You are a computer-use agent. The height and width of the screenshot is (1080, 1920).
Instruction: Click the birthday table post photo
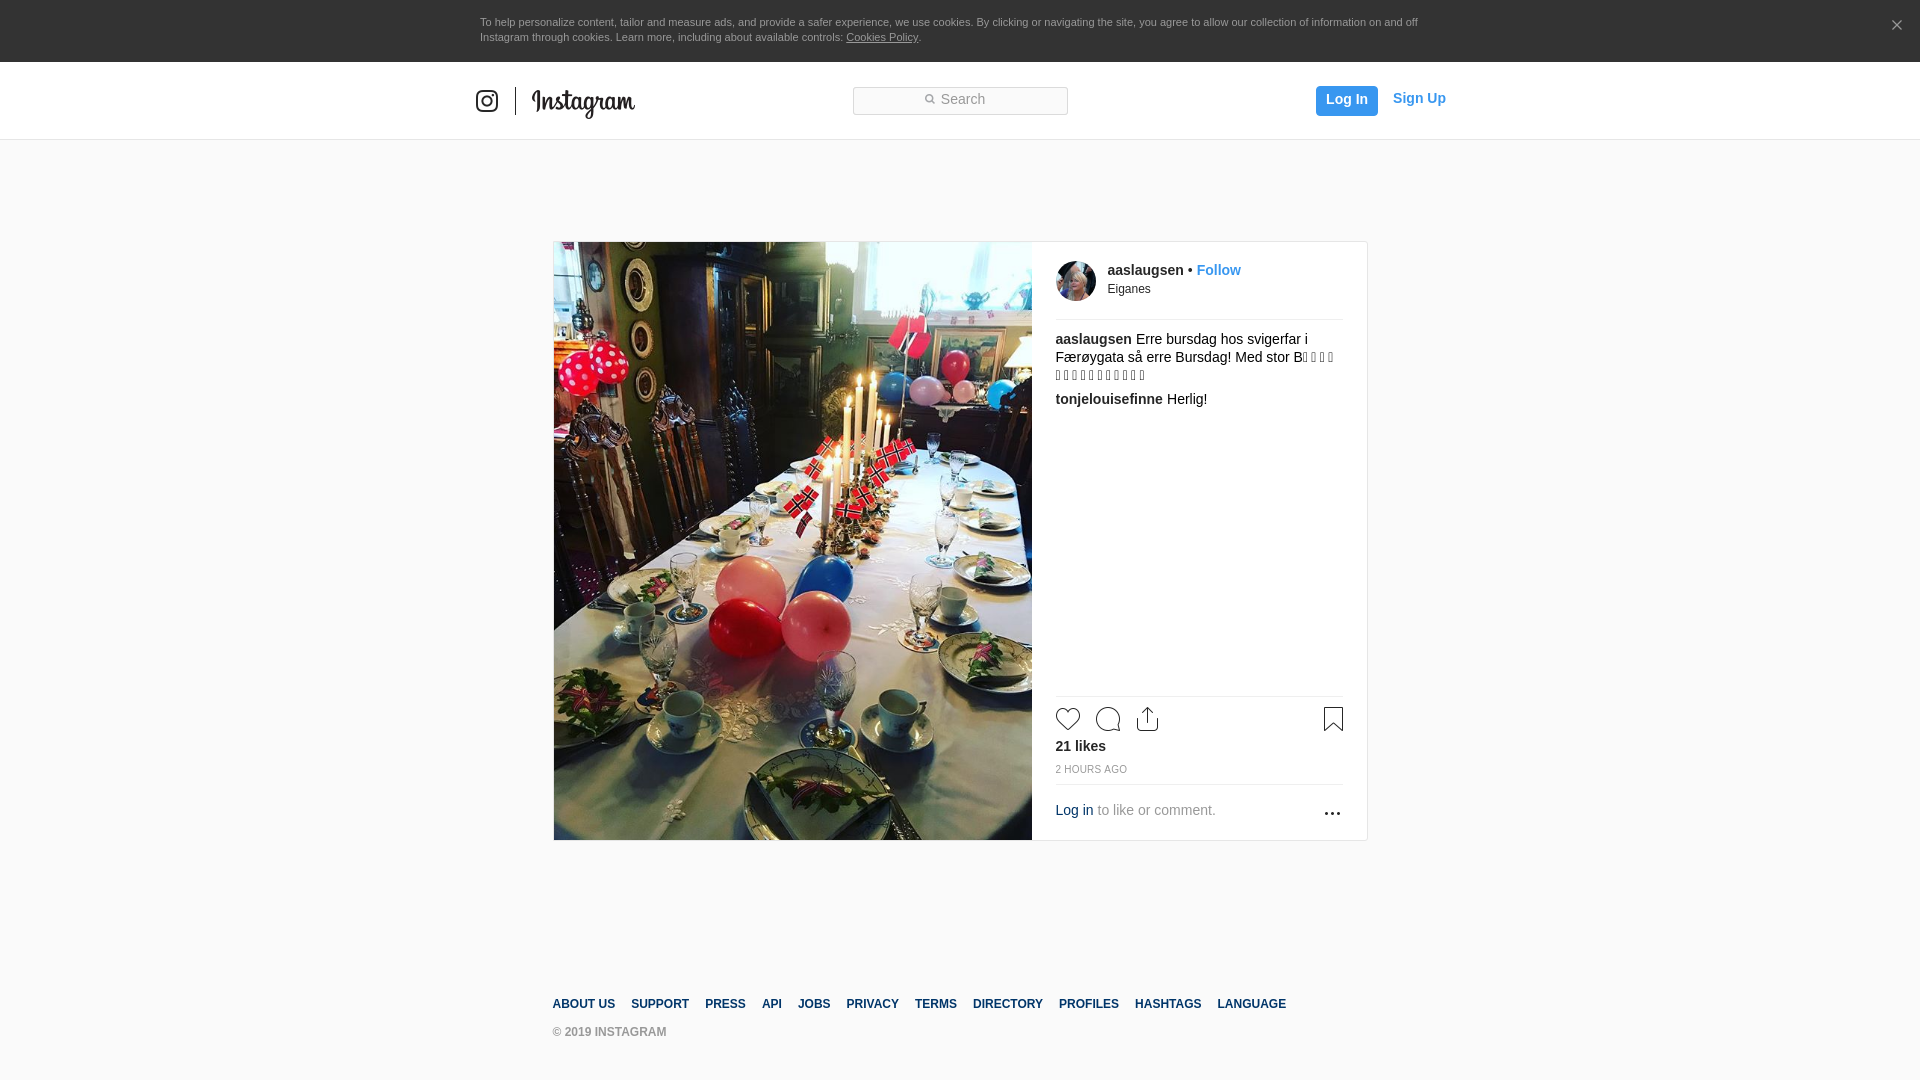pos(792,540)
